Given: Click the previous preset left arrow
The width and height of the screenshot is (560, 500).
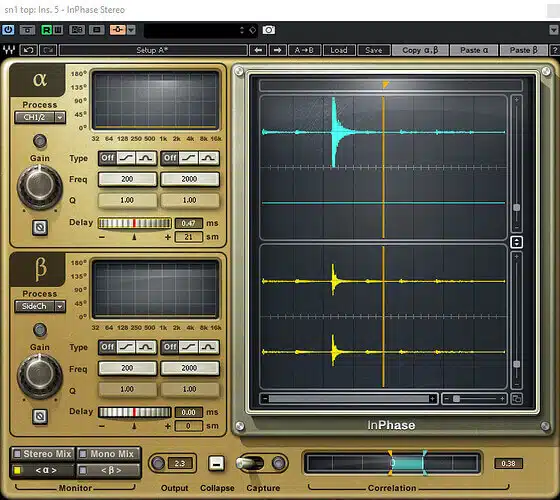Looking at the screenshot, I should [x=258, y=50].
